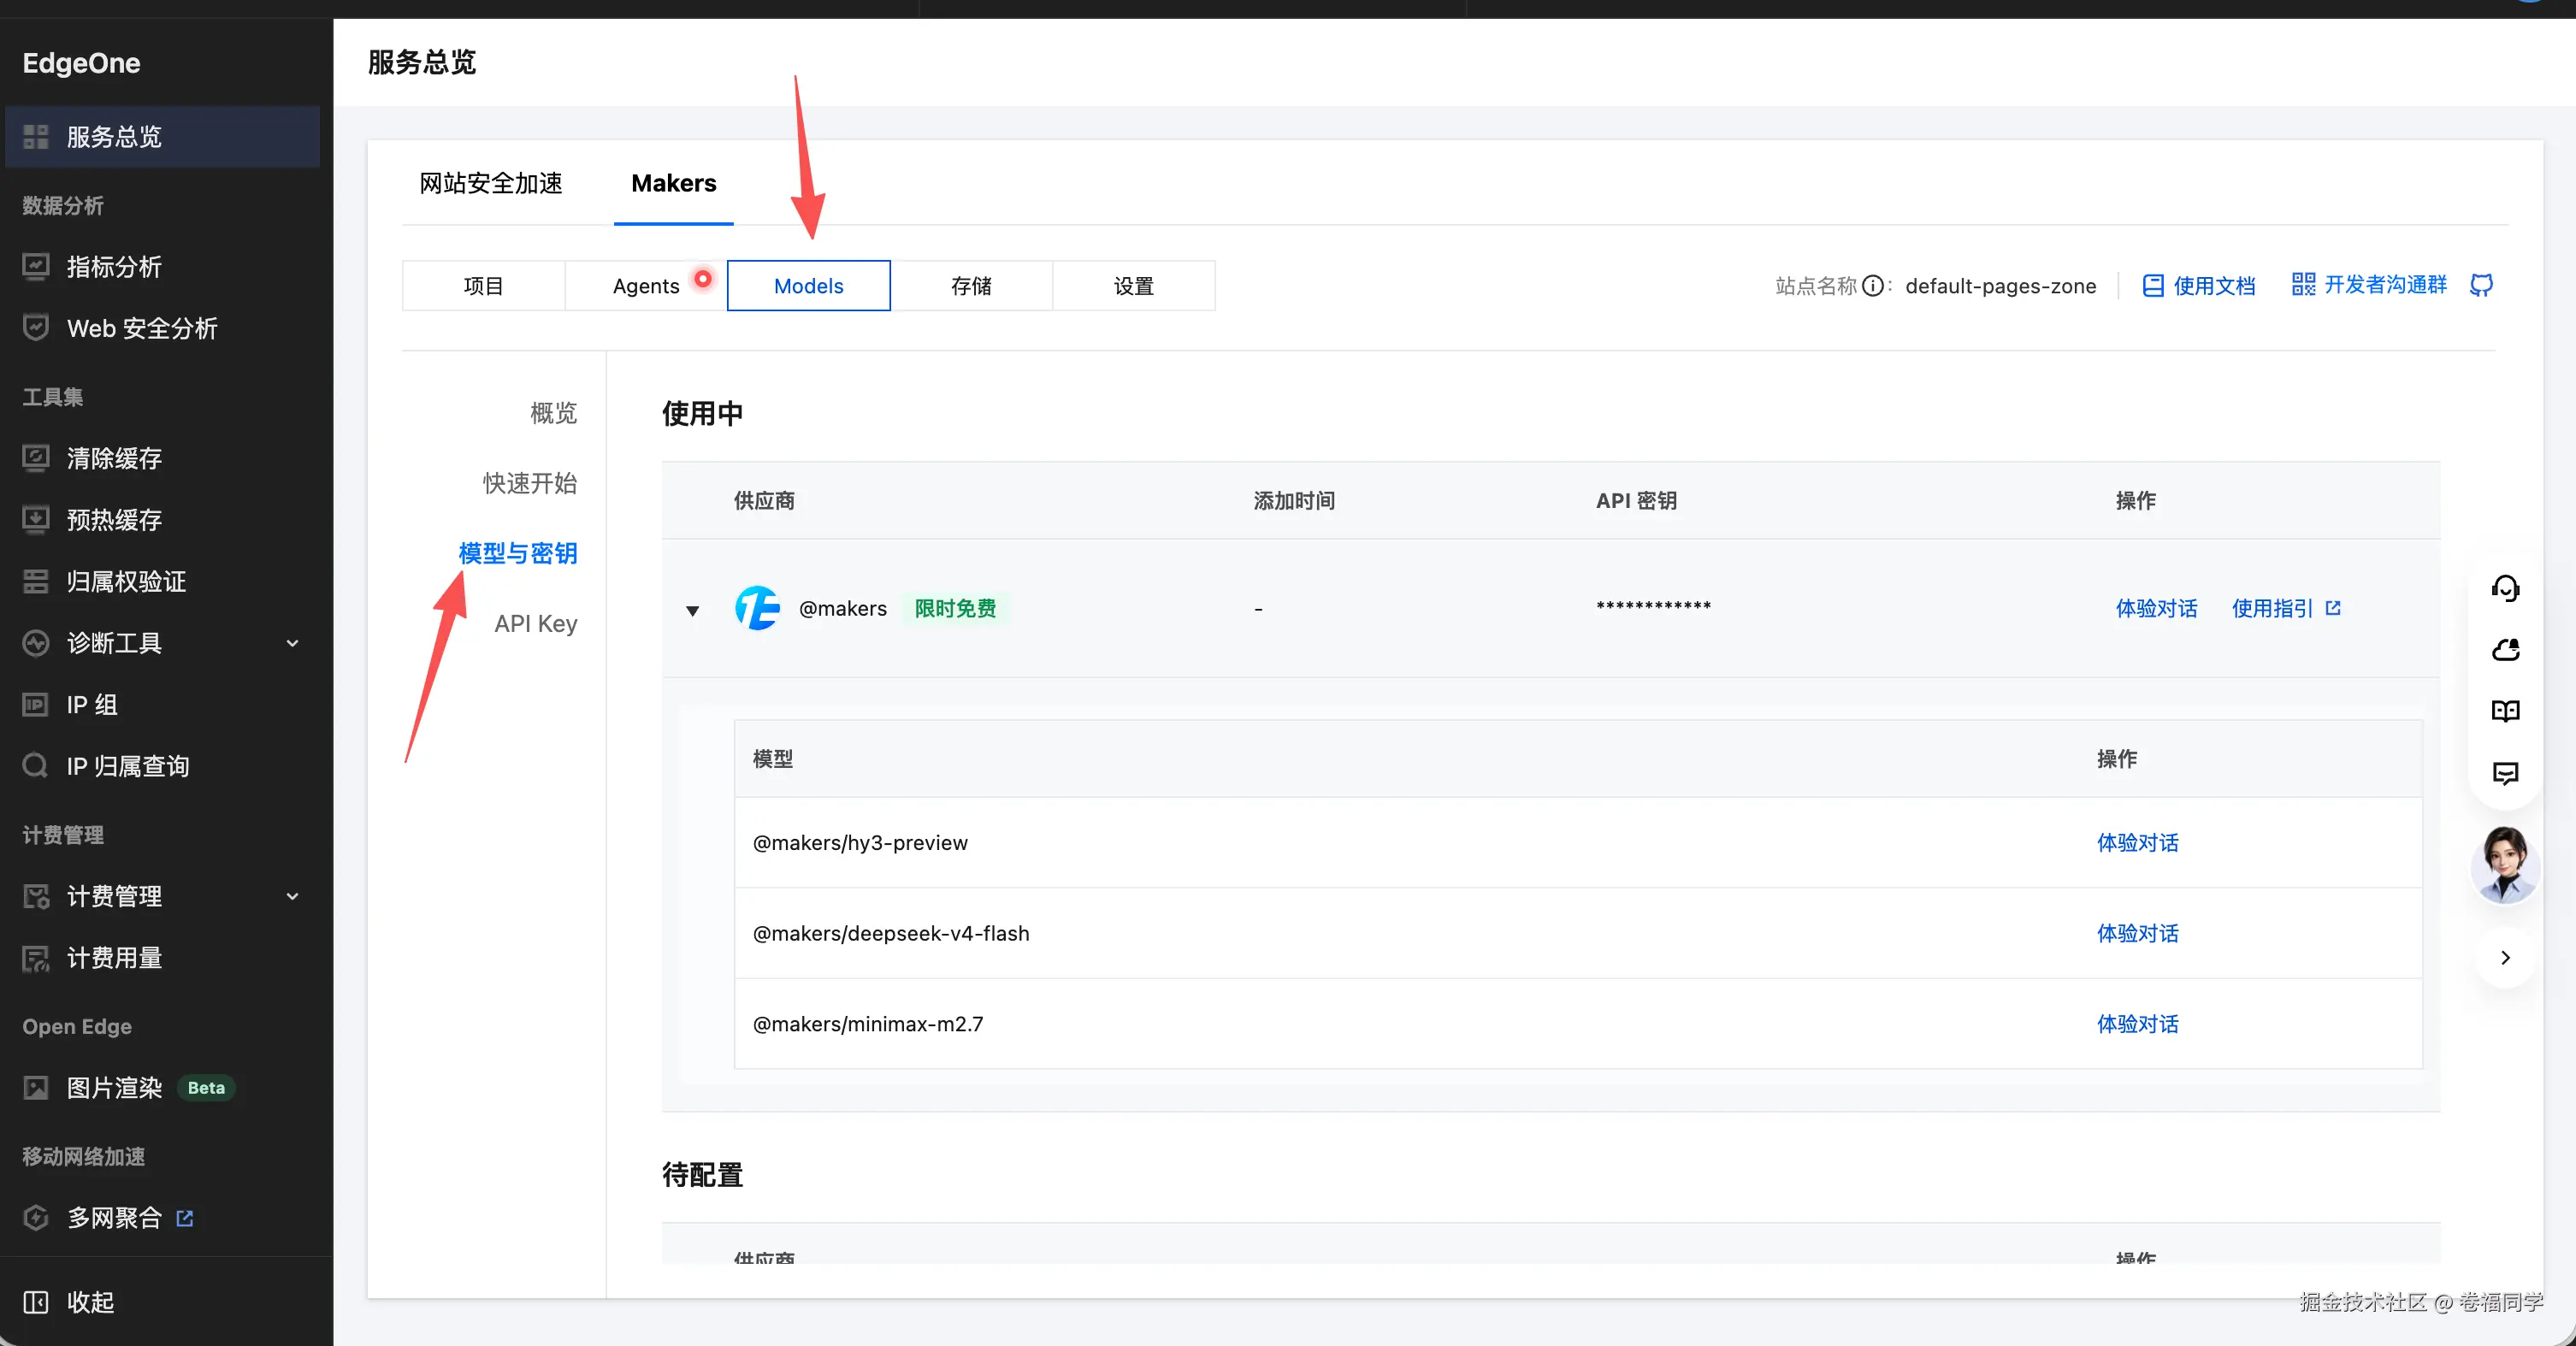Click the Web 安全分析 shield icon

[x=36, y=328]
